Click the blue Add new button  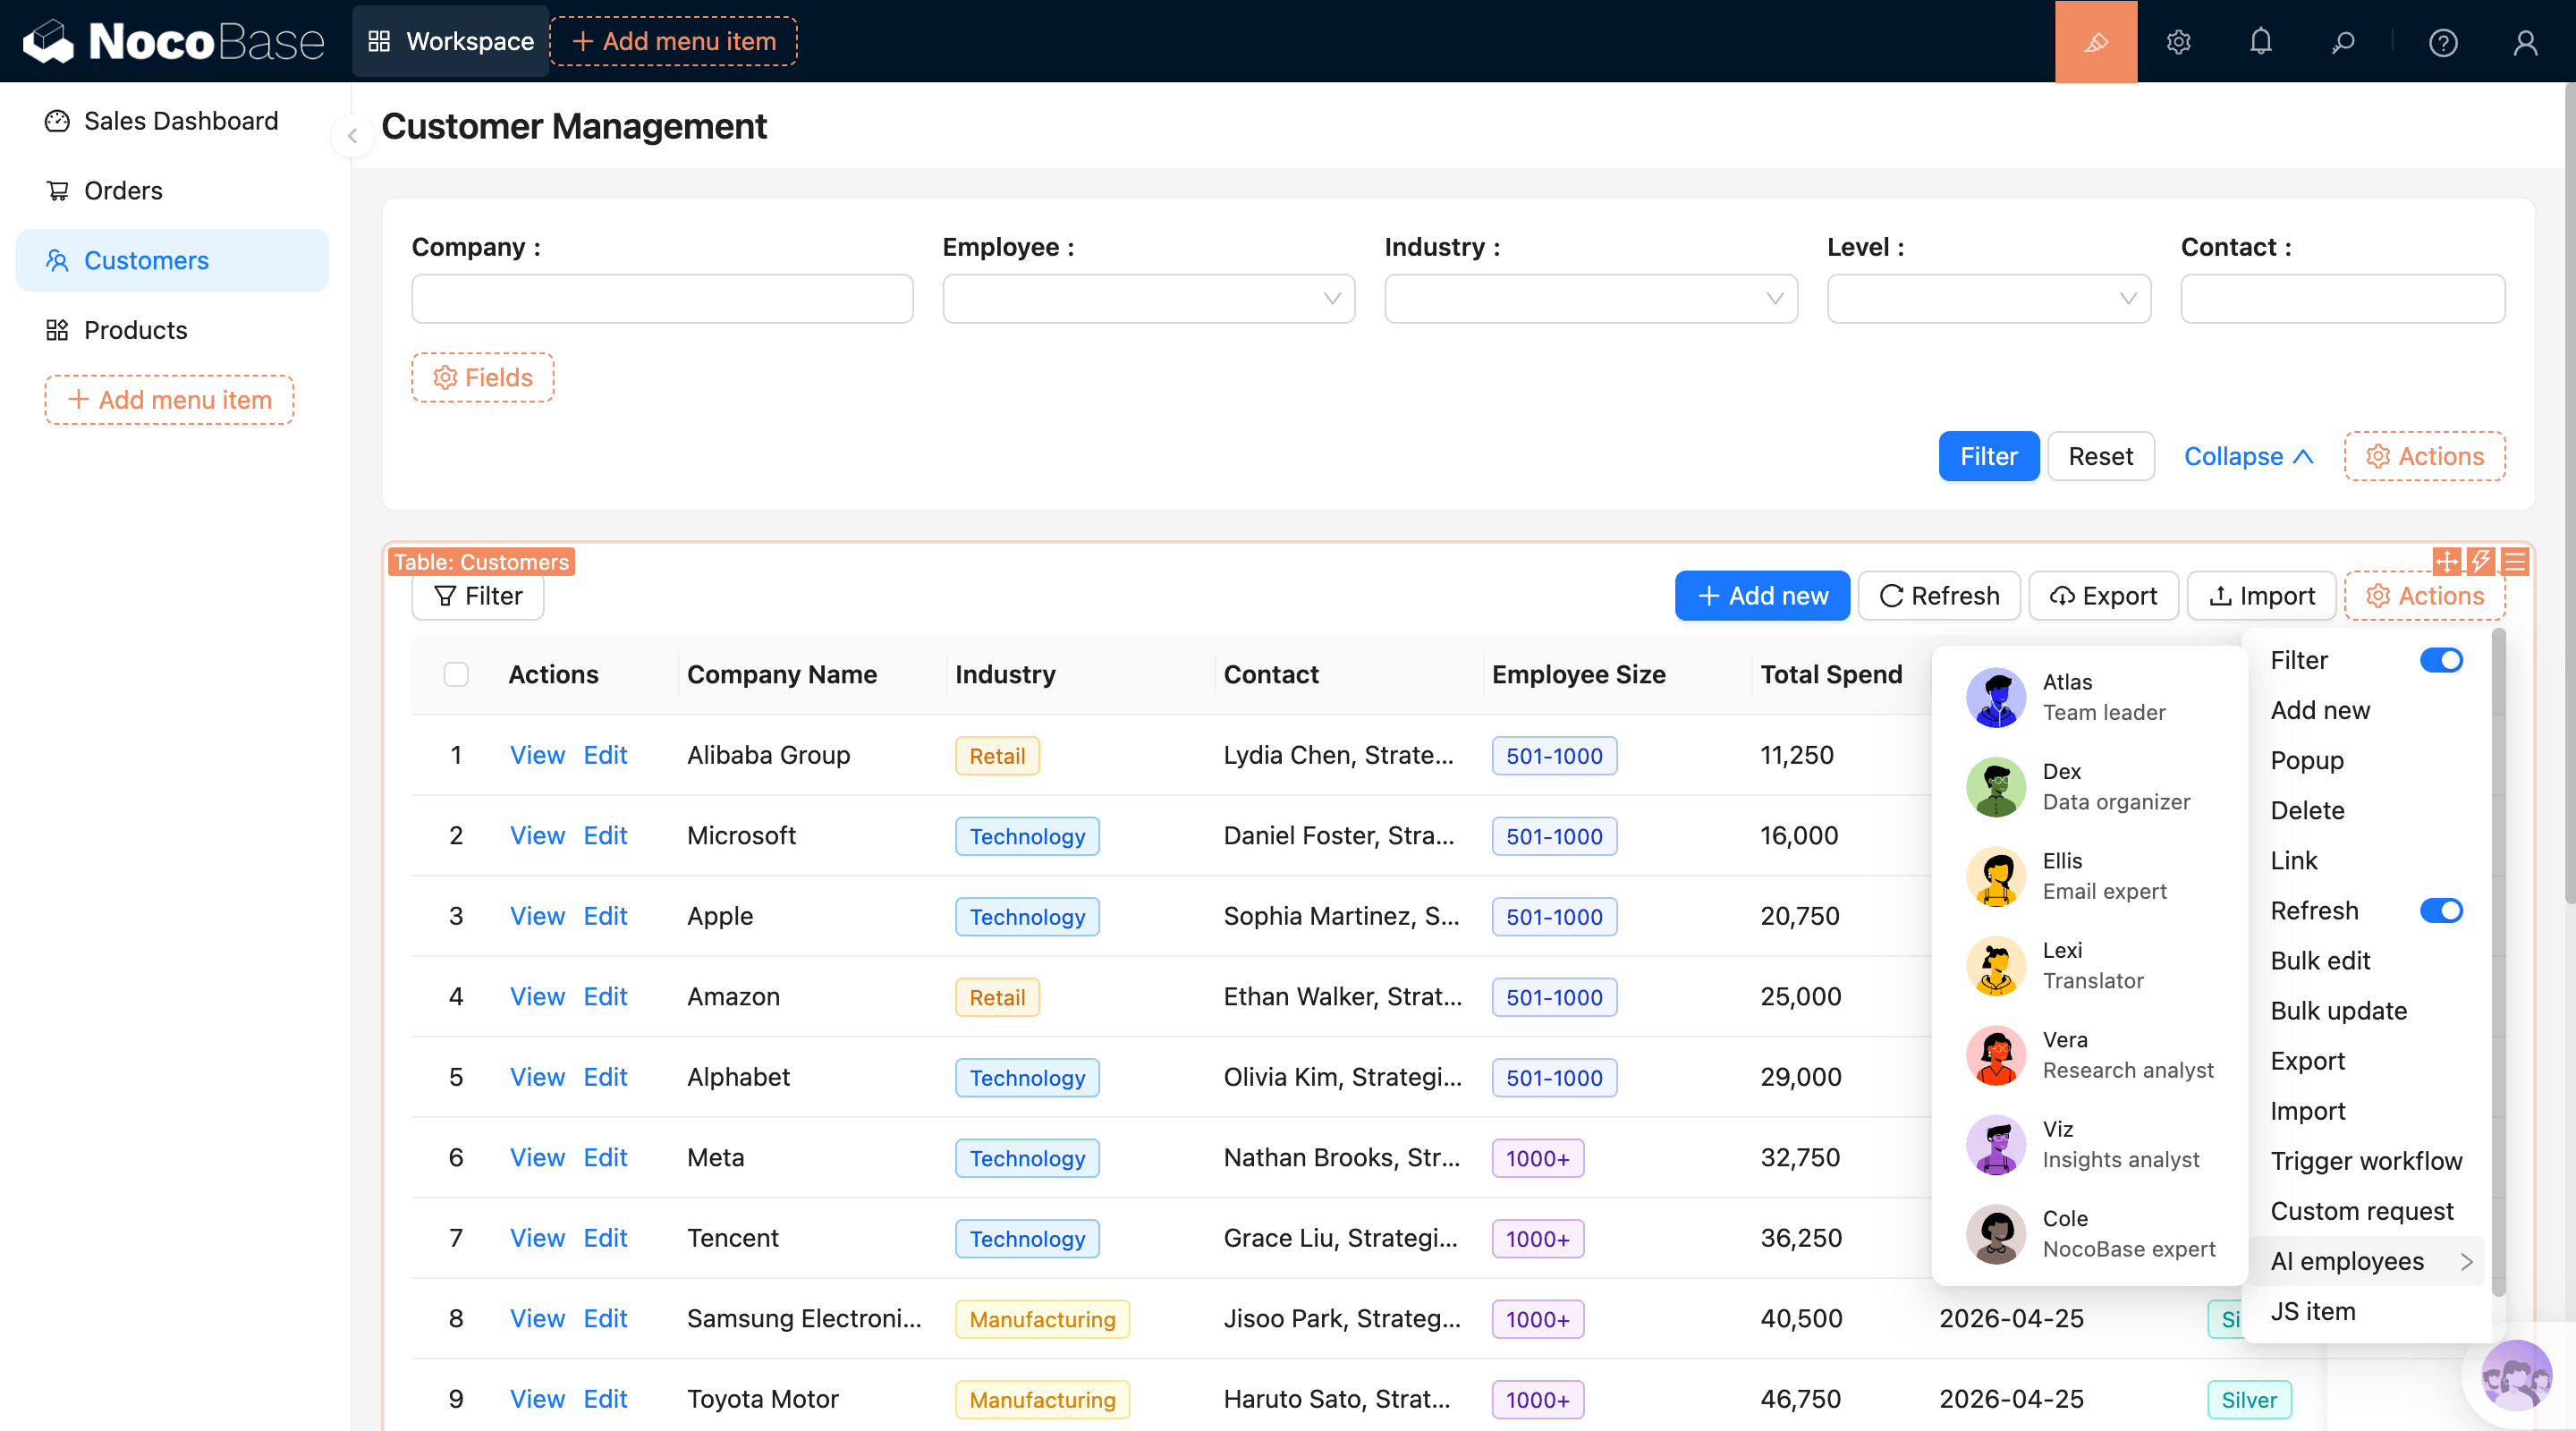tap(1761, 596)
